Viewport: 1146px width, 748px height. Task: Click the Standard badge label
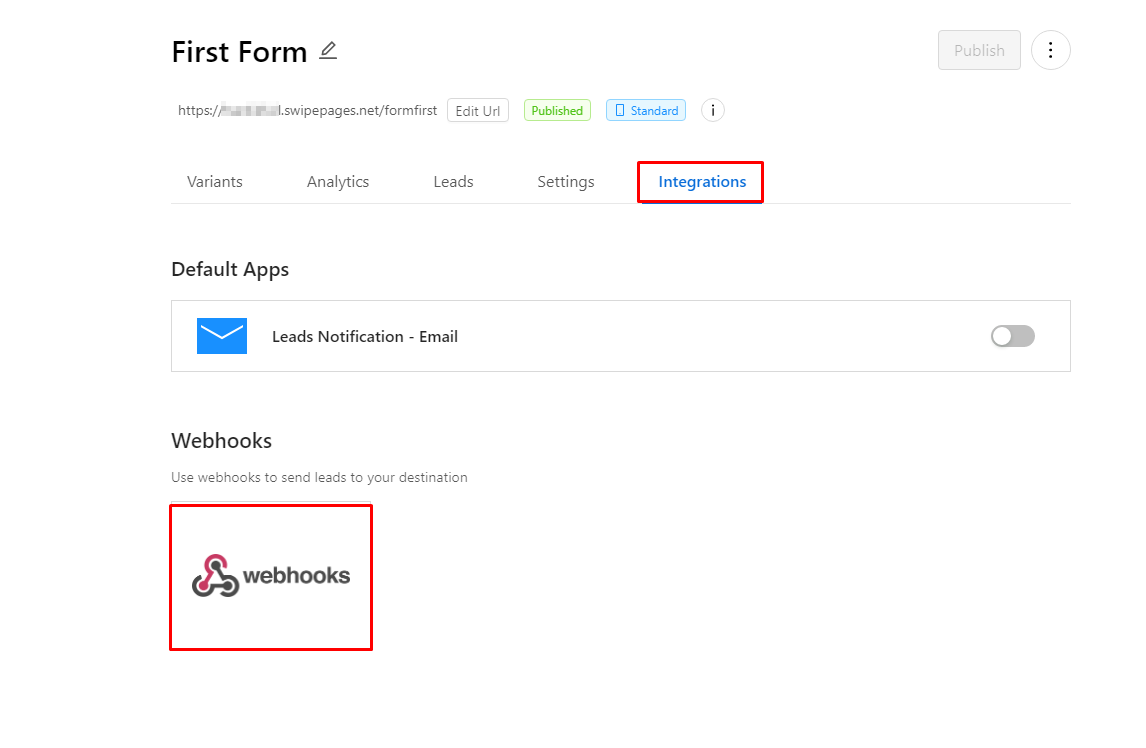click(645, 110)
